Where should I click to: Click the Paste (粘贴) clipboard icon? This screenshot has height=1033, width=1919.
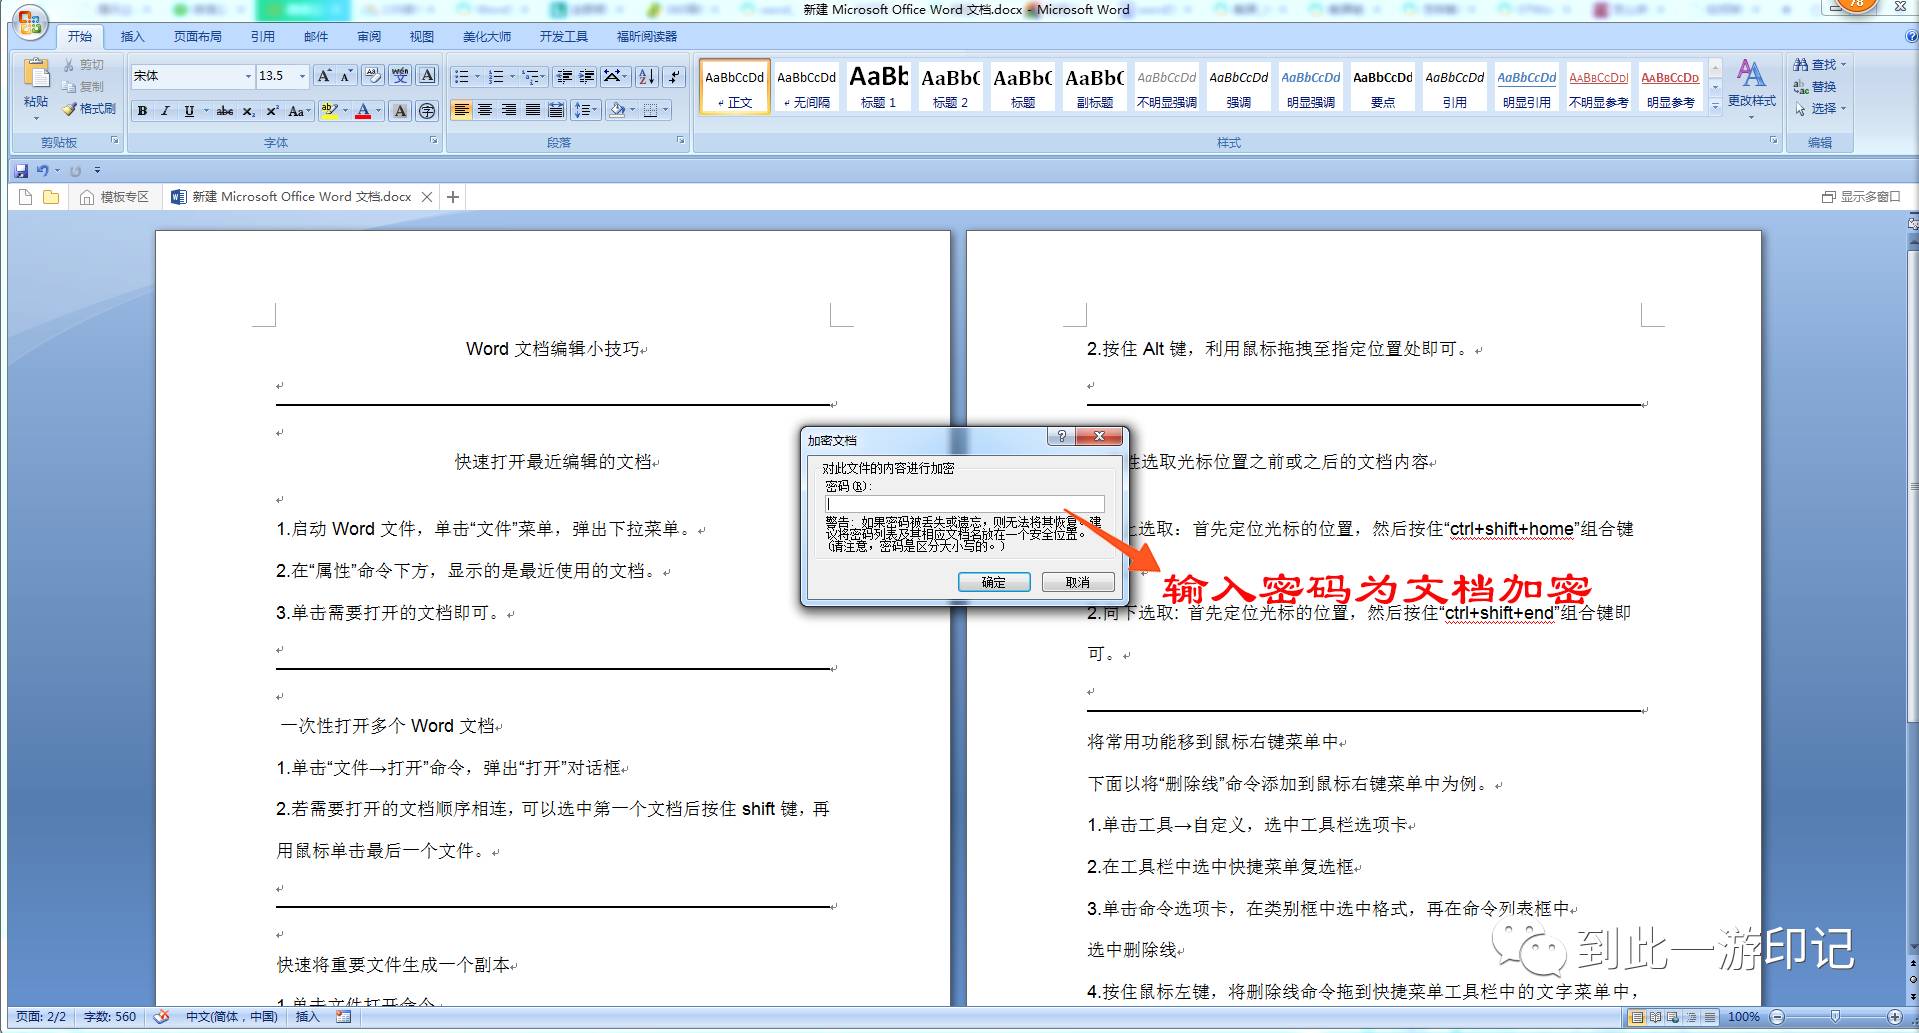click(x=36, y=74)
